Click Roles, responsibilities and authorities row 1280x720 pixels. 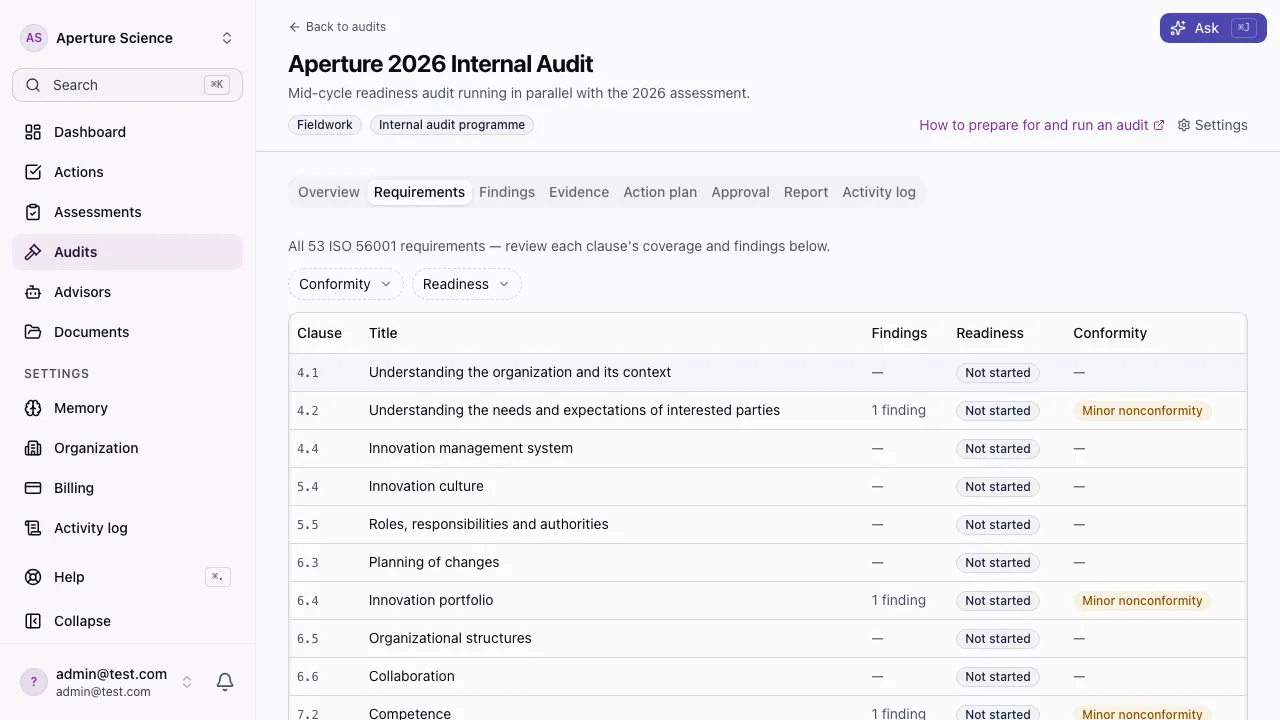pos(768,524)
